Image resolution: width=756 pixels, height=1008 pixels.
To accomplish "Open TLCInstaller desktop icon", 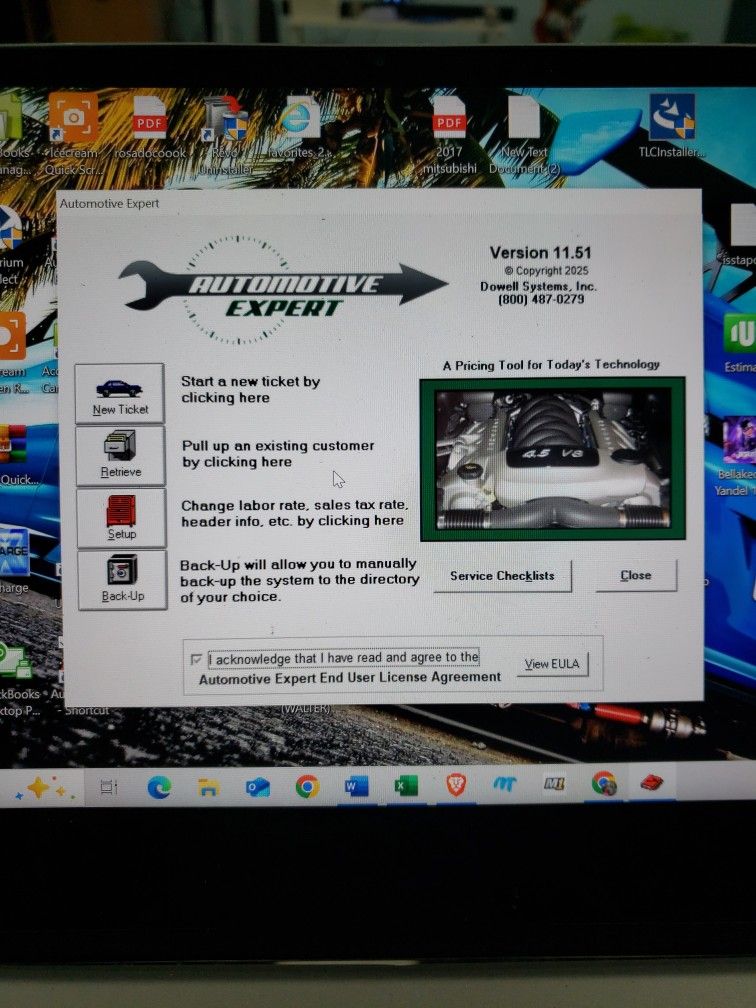I will point(672,126).
